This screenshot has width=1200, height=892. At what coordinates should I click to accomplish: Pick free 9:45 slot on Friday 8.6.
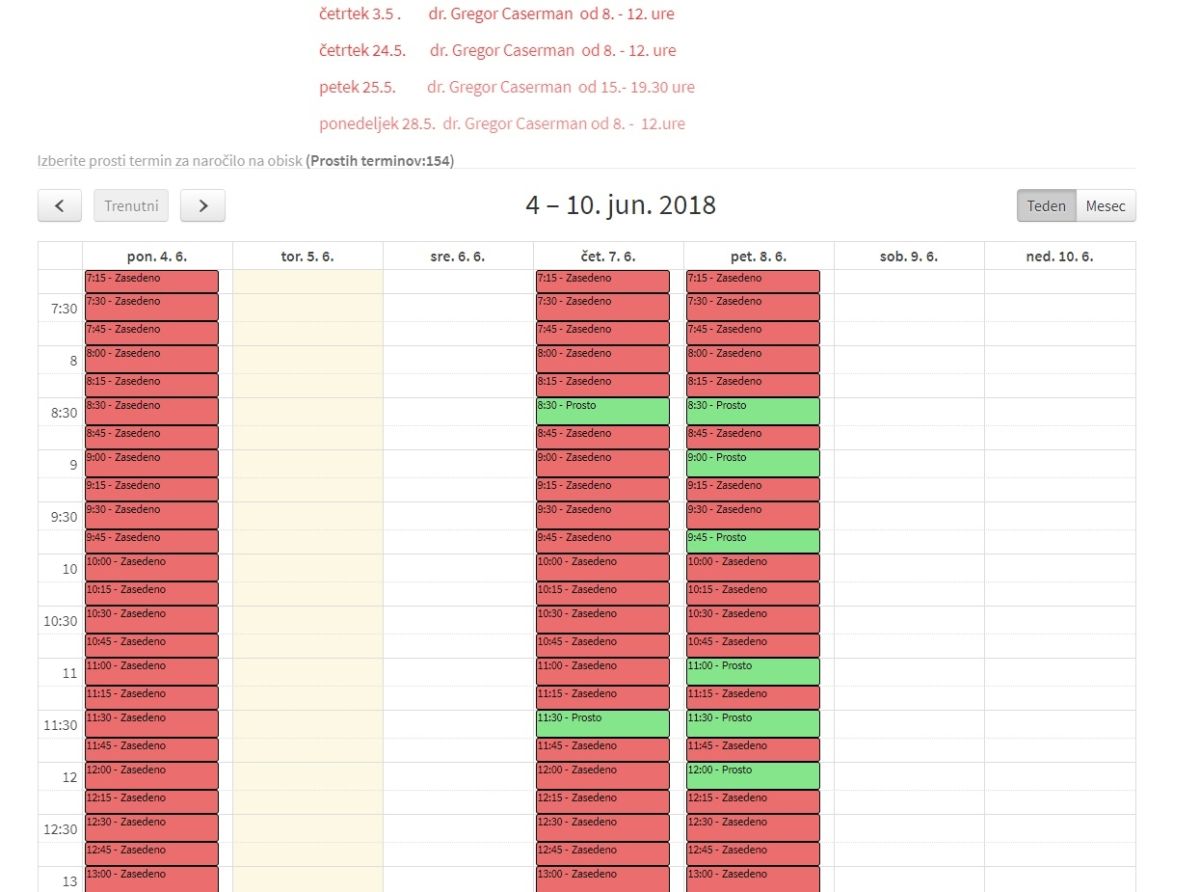click(x=752, y=541)
